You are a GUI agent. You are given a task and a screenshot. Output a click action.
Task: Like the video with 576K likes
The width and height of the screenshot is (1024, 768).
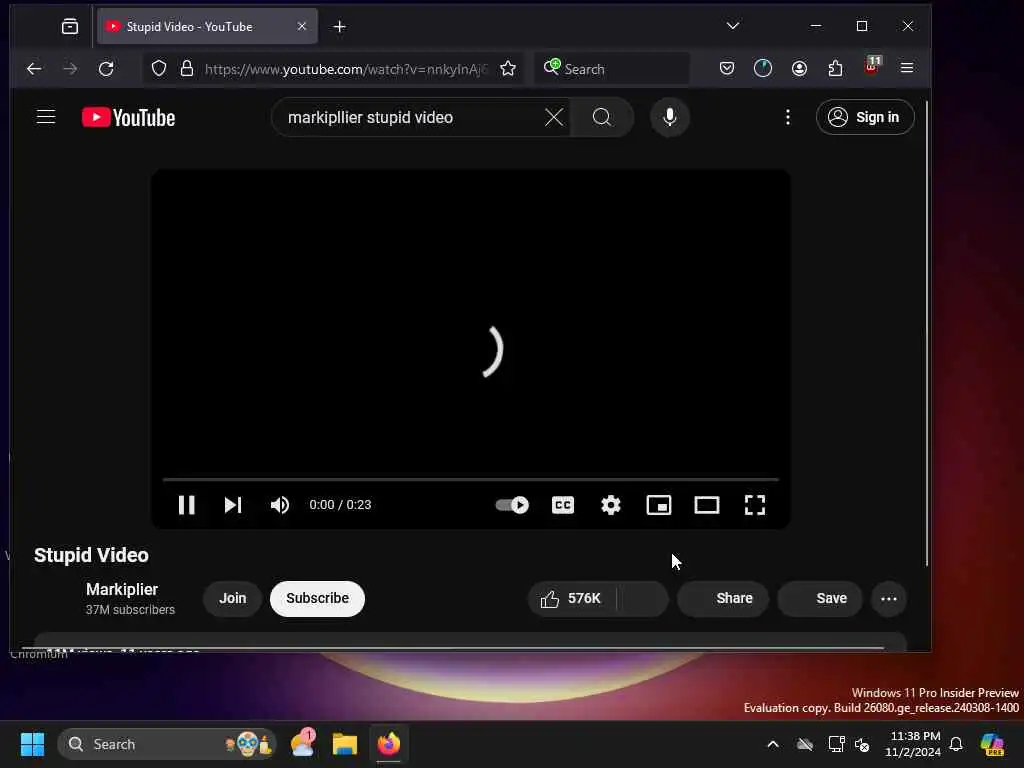tap(571, 598)
